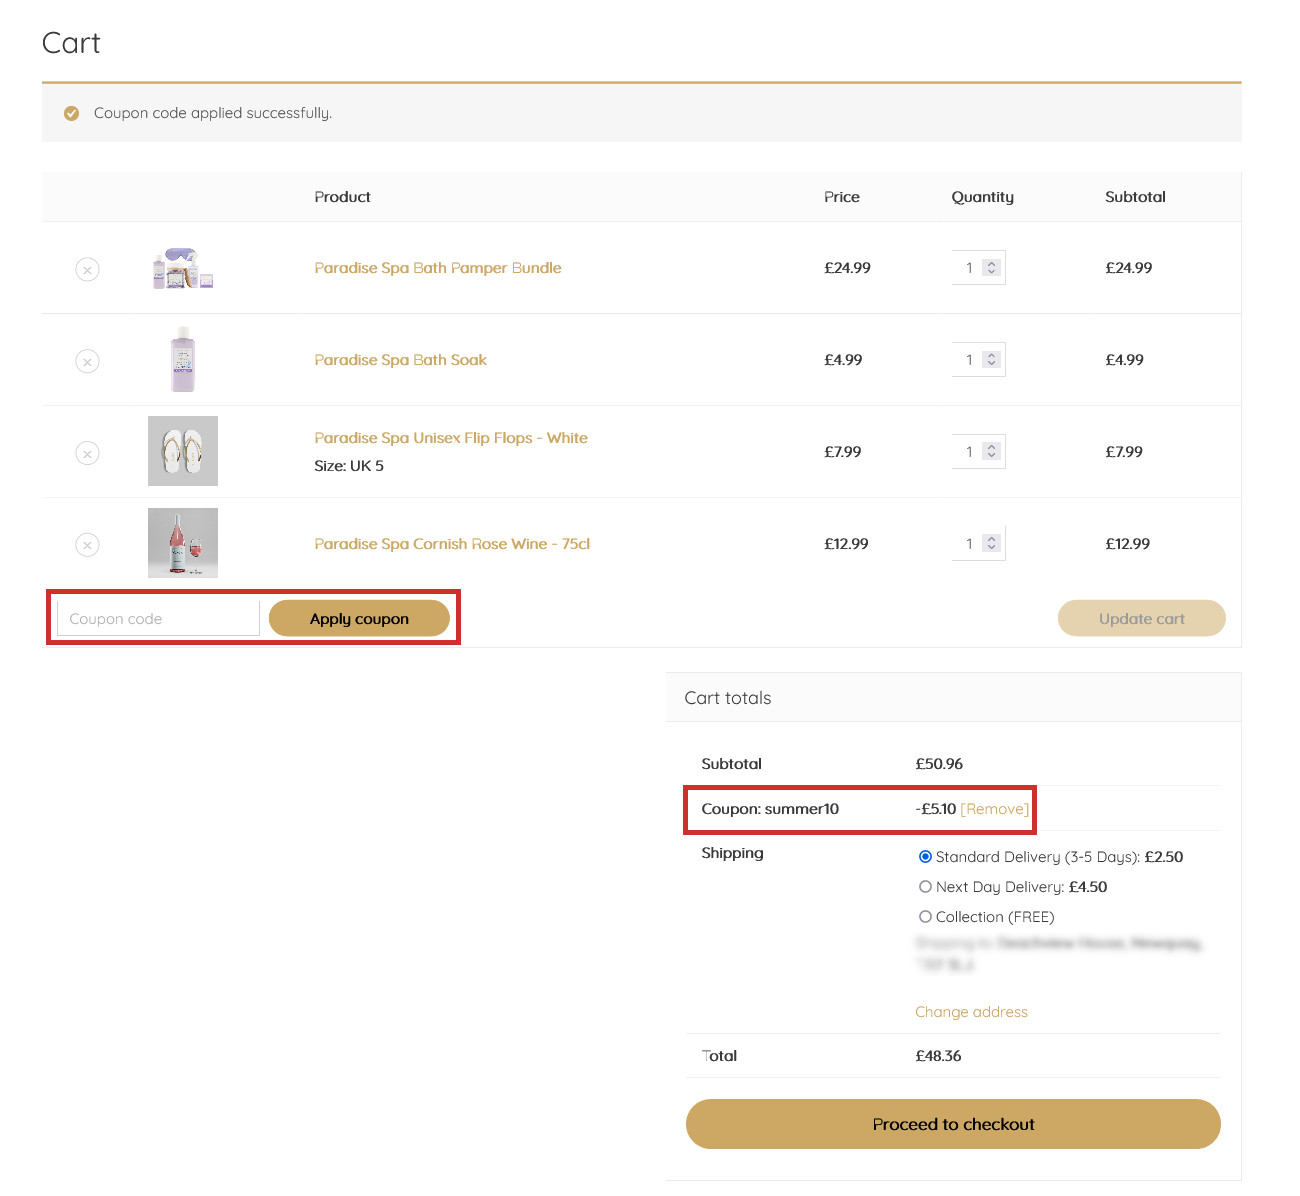Remove the summer10 coupon
1300x1196 pixels.
[x=994, y=809]
